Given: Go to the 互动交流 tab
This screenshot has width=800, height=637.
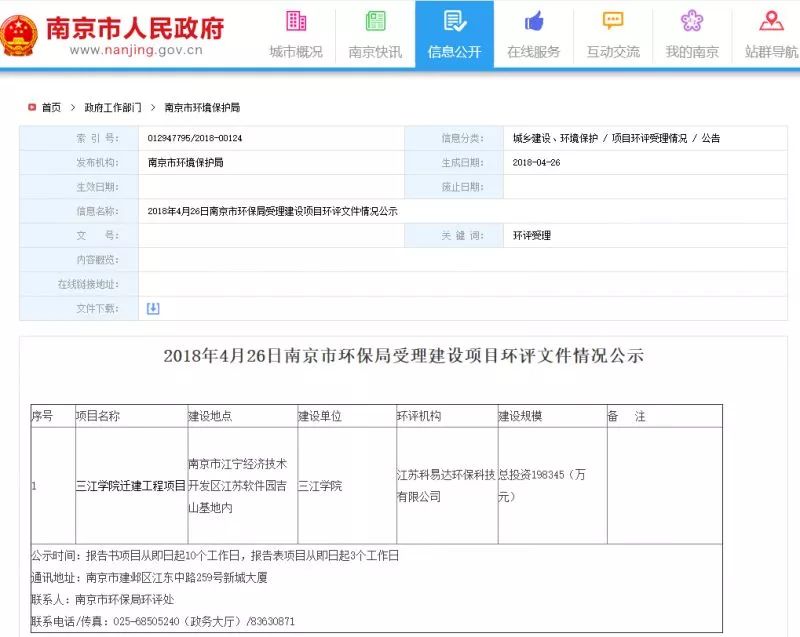Looking at the screenshot, I should point(613,52).
